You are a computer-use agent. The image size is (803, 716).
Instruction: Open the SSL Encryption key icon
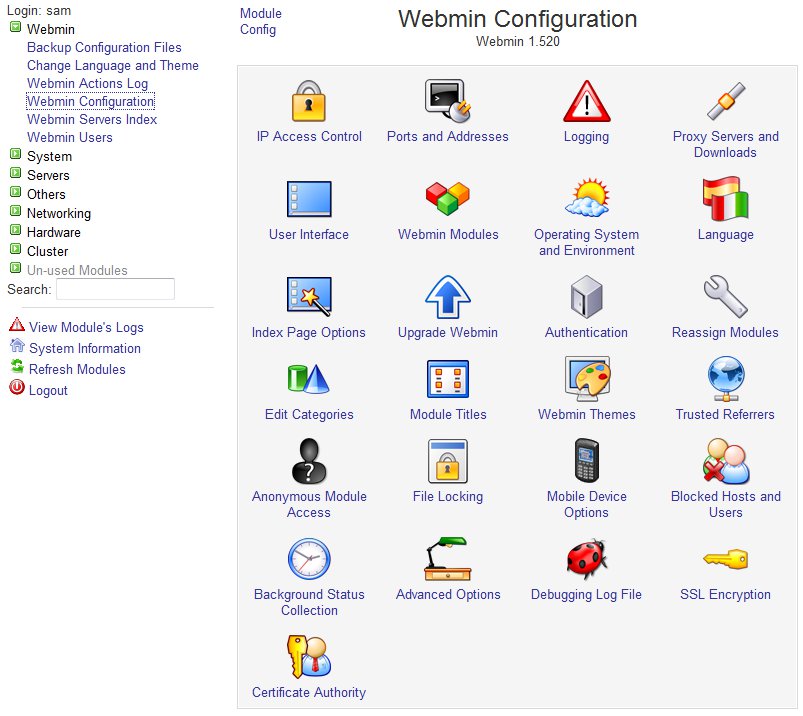(x=725, y=559)
